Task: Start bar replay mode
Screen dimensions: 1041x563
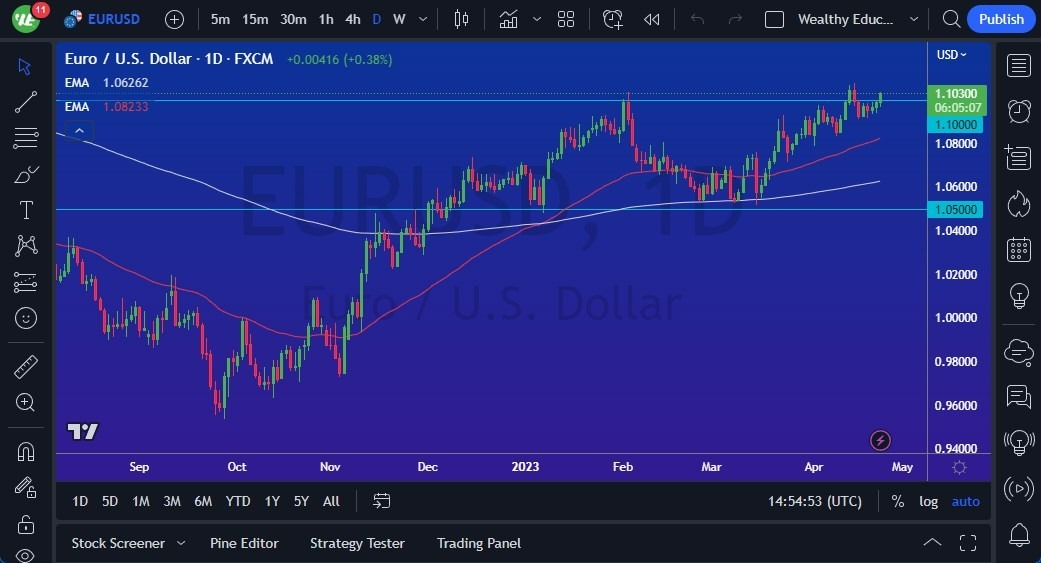Action: click(652, 19)
